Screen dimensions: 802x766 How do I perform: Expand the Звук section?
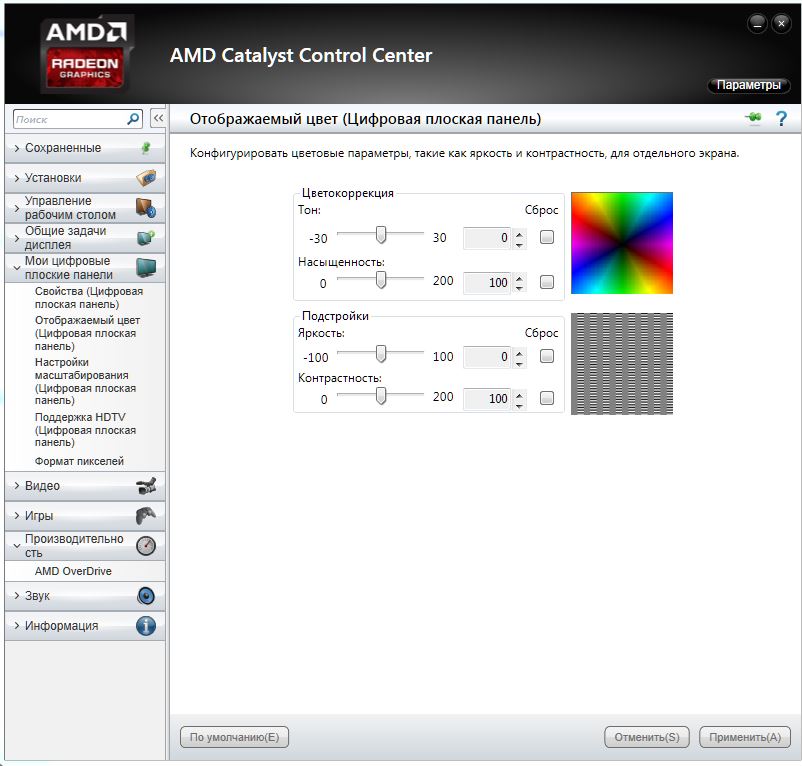pos(17,596)
